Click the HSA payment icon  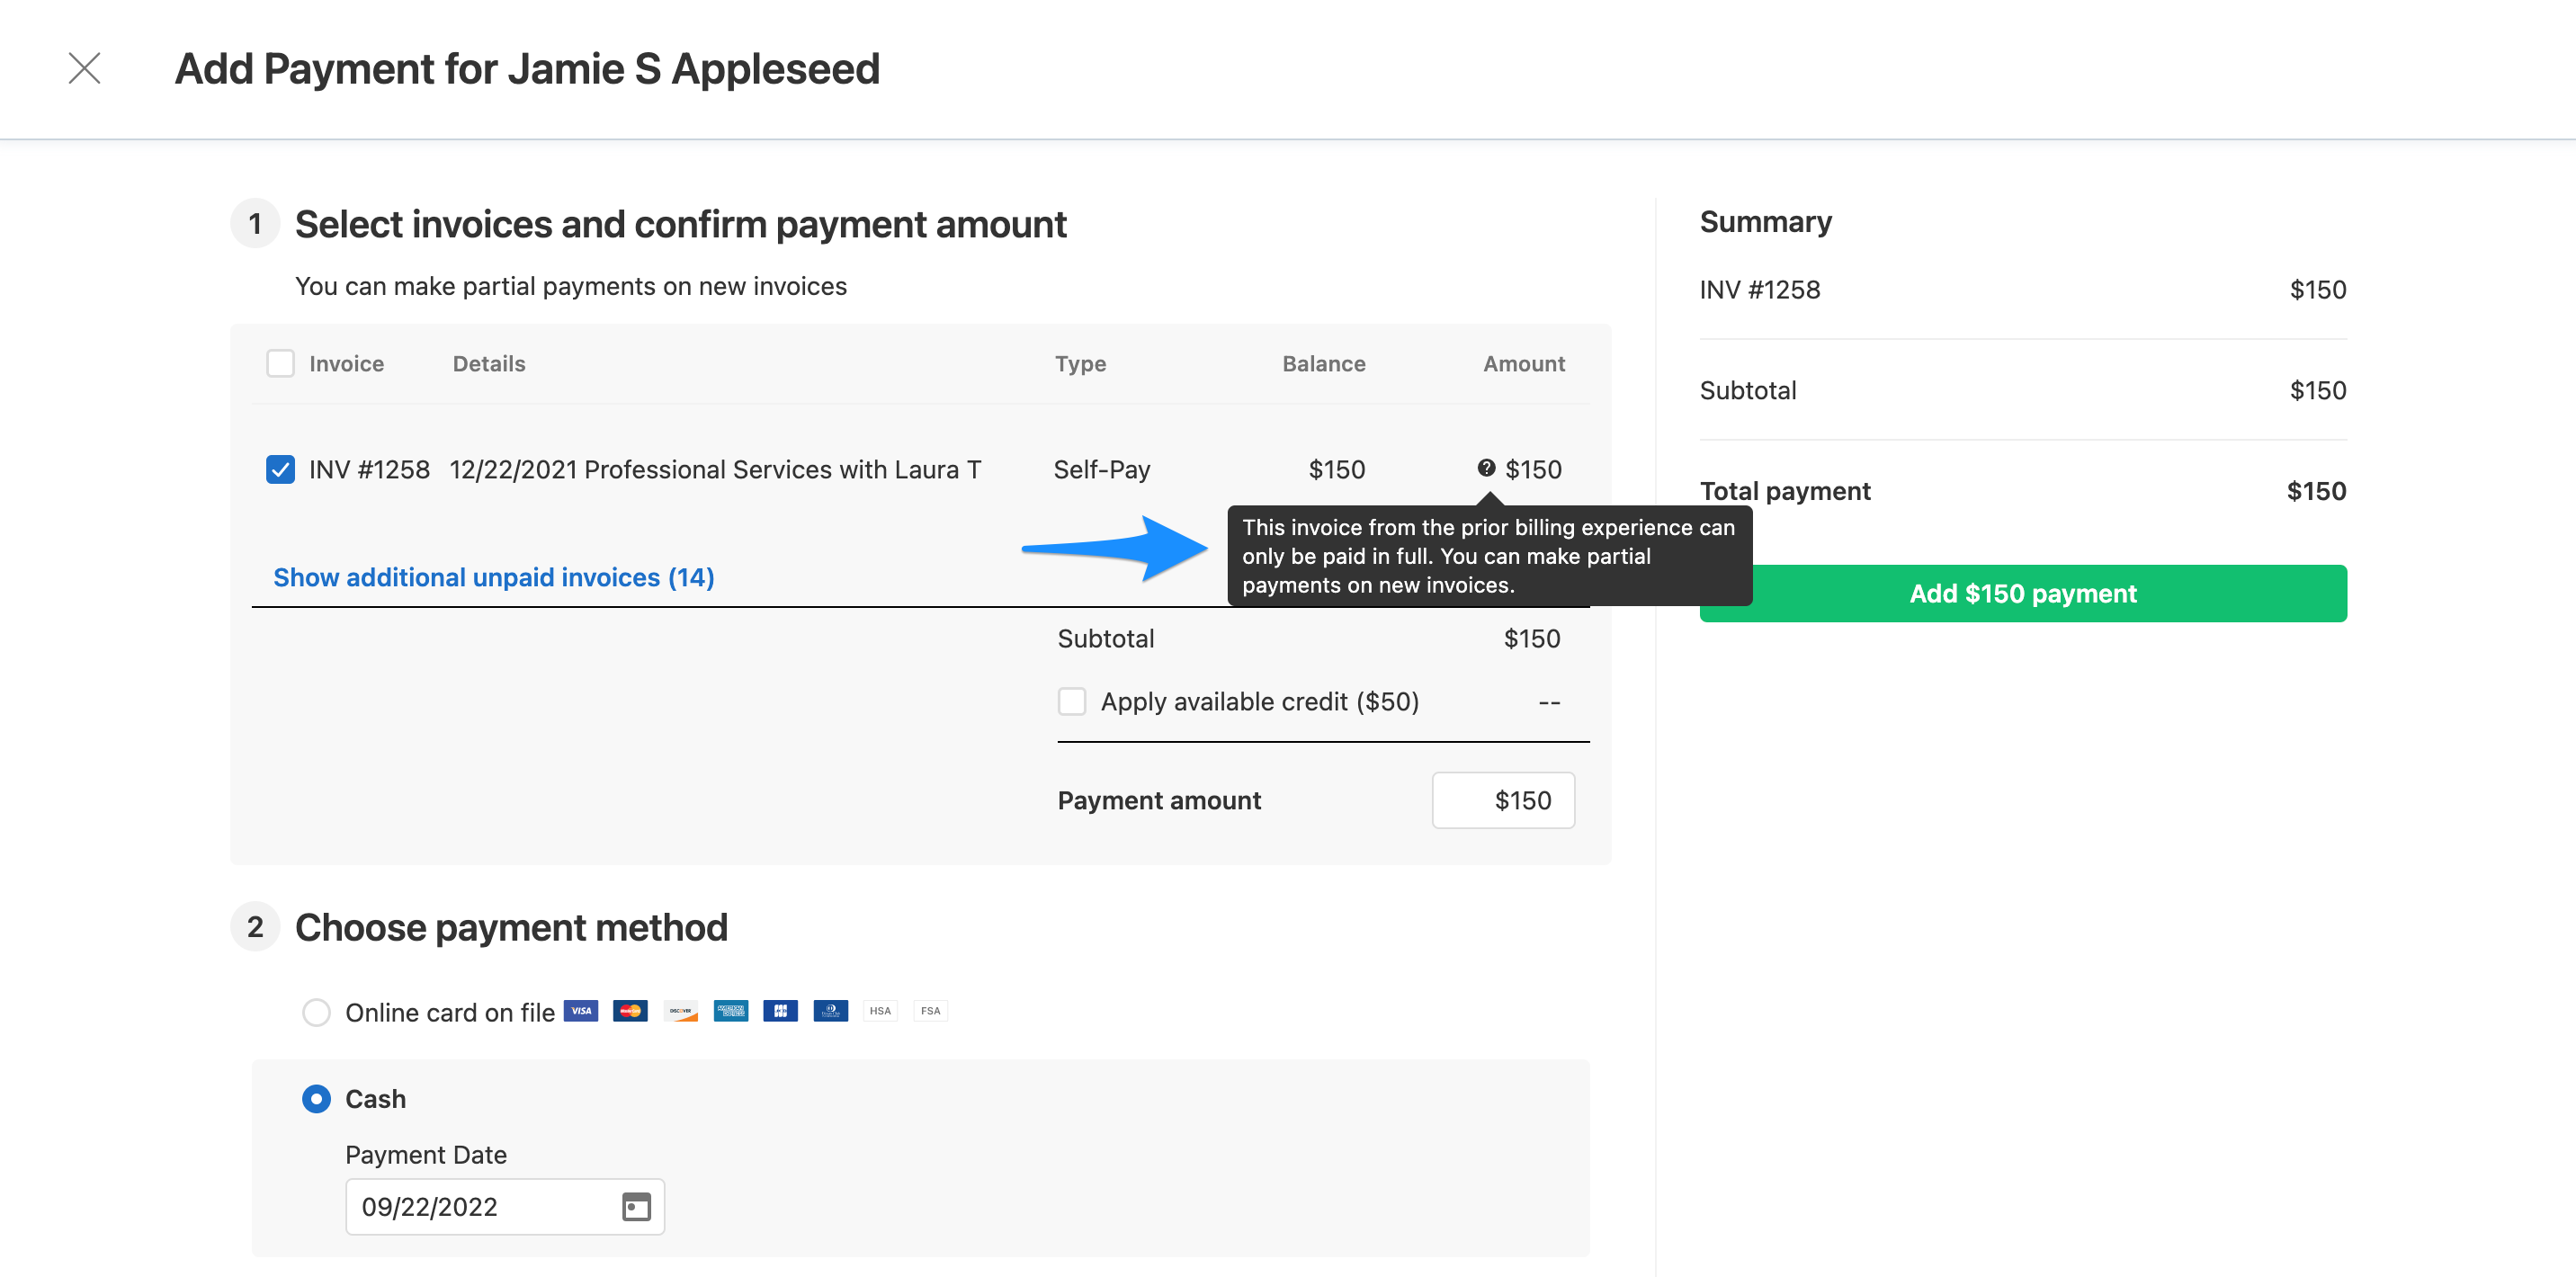880,1011
